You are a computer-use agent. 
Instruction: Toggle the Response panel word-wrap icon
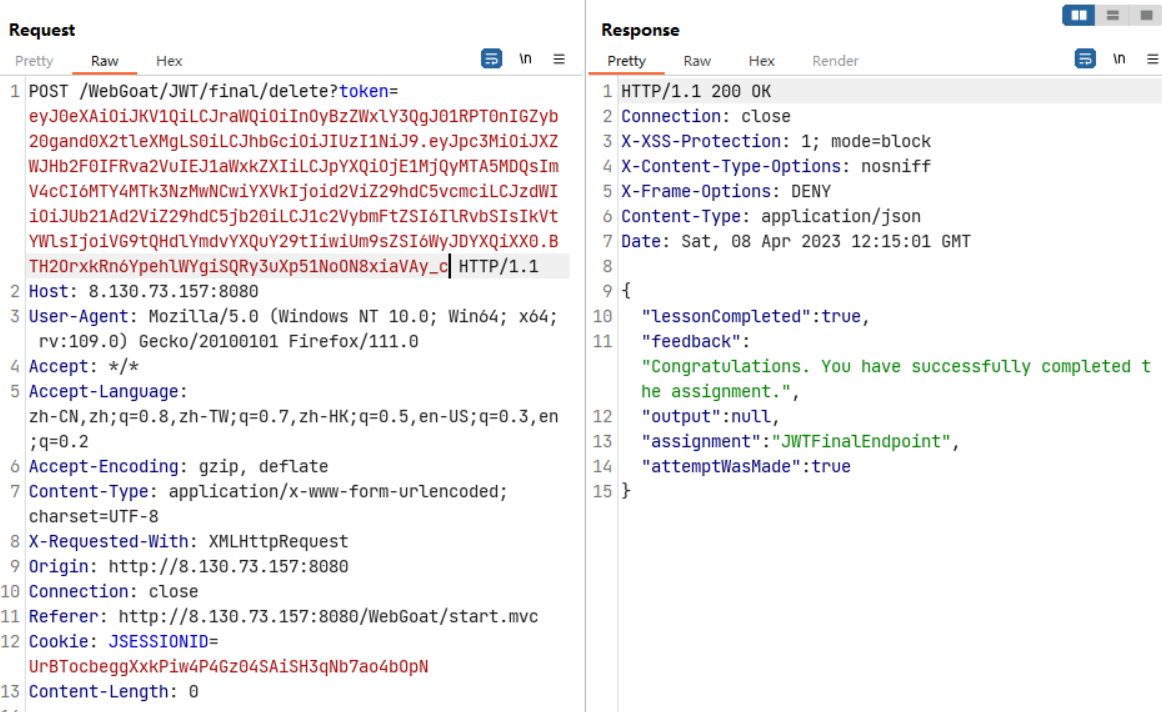tap(1085, 59)
